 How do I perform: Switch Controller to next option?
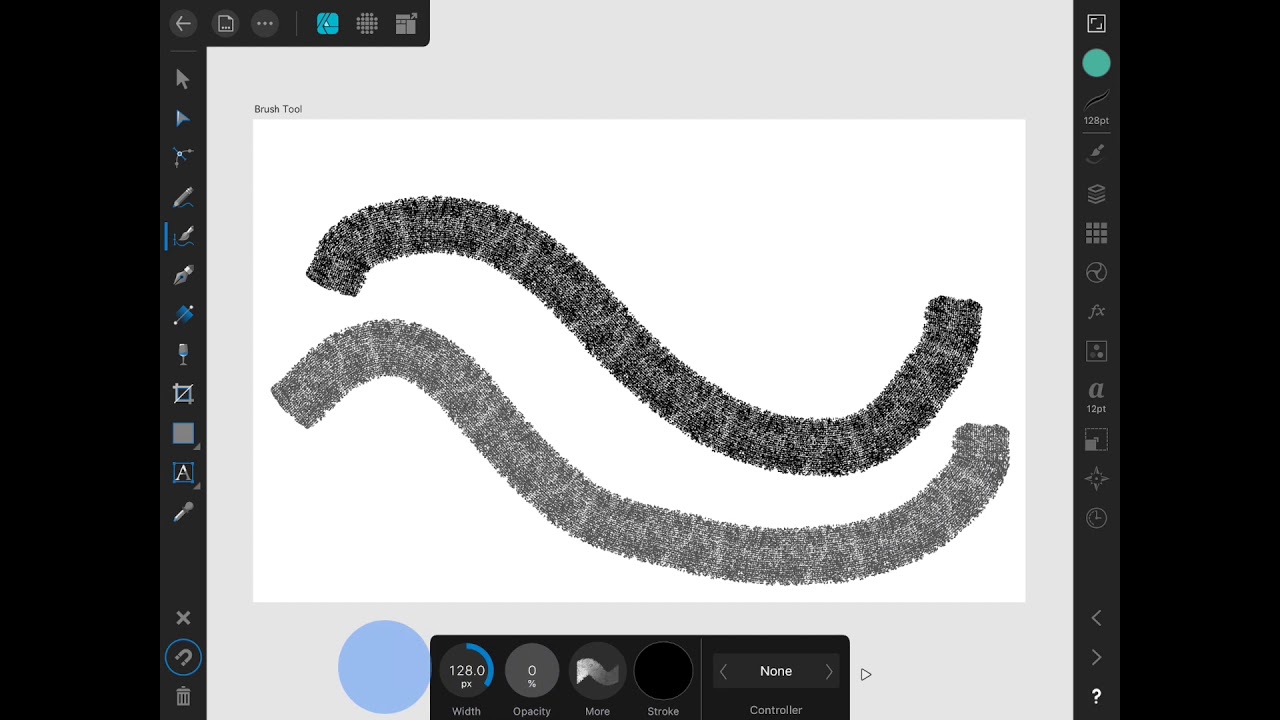pos(829,672)
